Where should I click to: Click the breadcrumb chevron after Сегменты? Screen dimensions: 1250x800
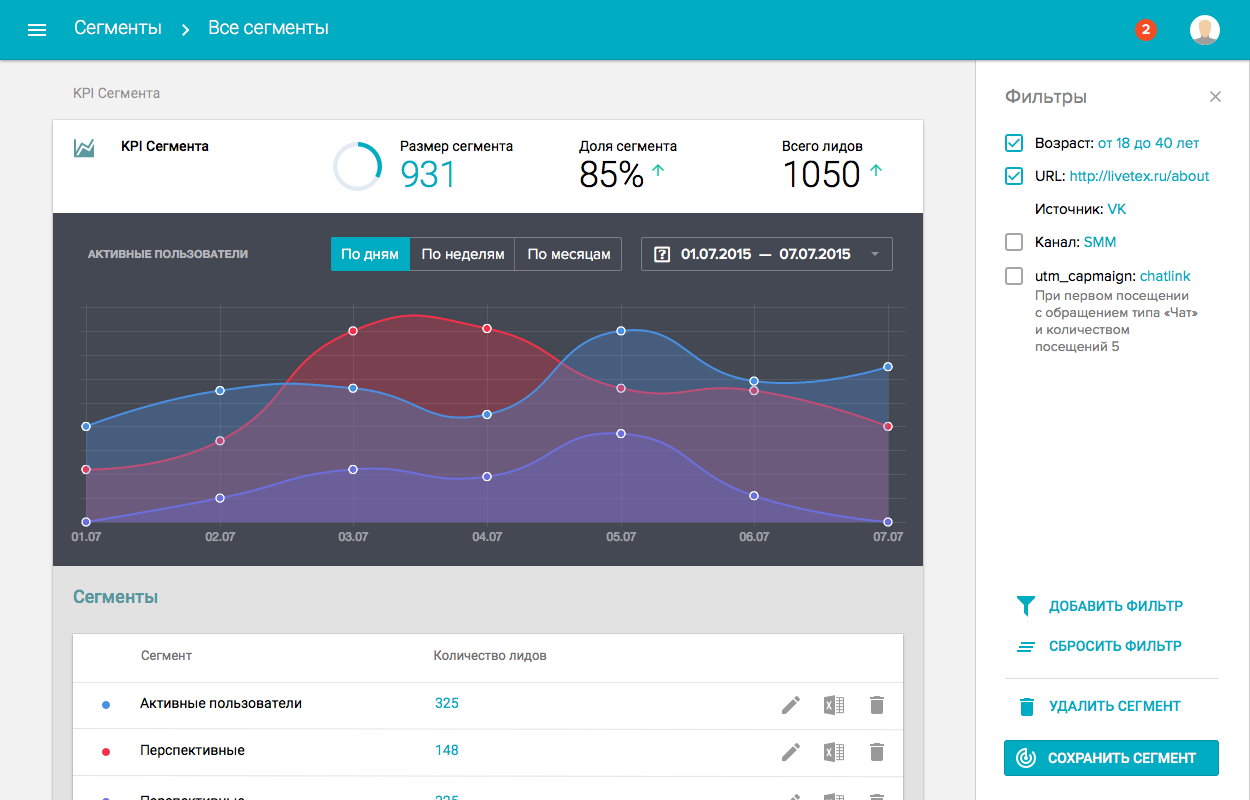185,30
